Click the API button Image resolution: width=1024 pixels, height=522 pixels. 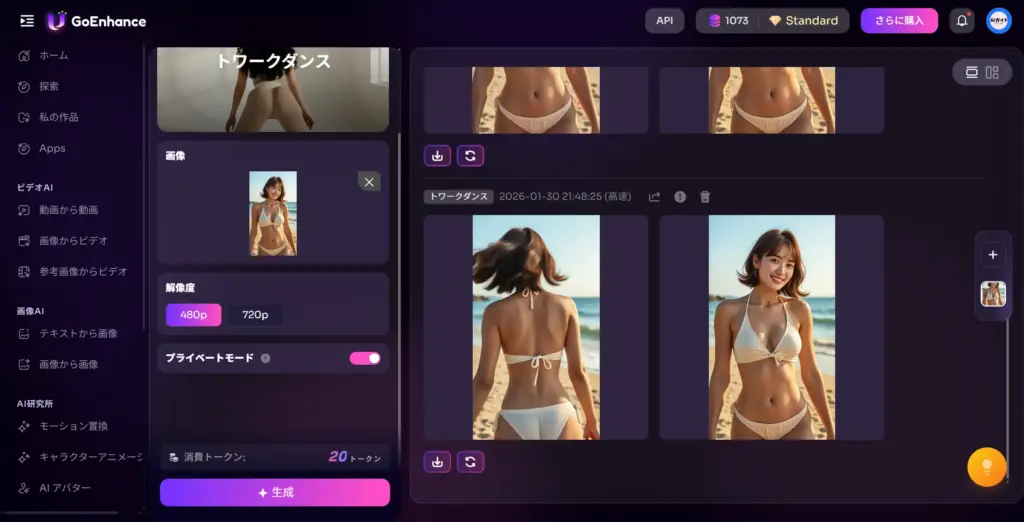pos(665,21)
